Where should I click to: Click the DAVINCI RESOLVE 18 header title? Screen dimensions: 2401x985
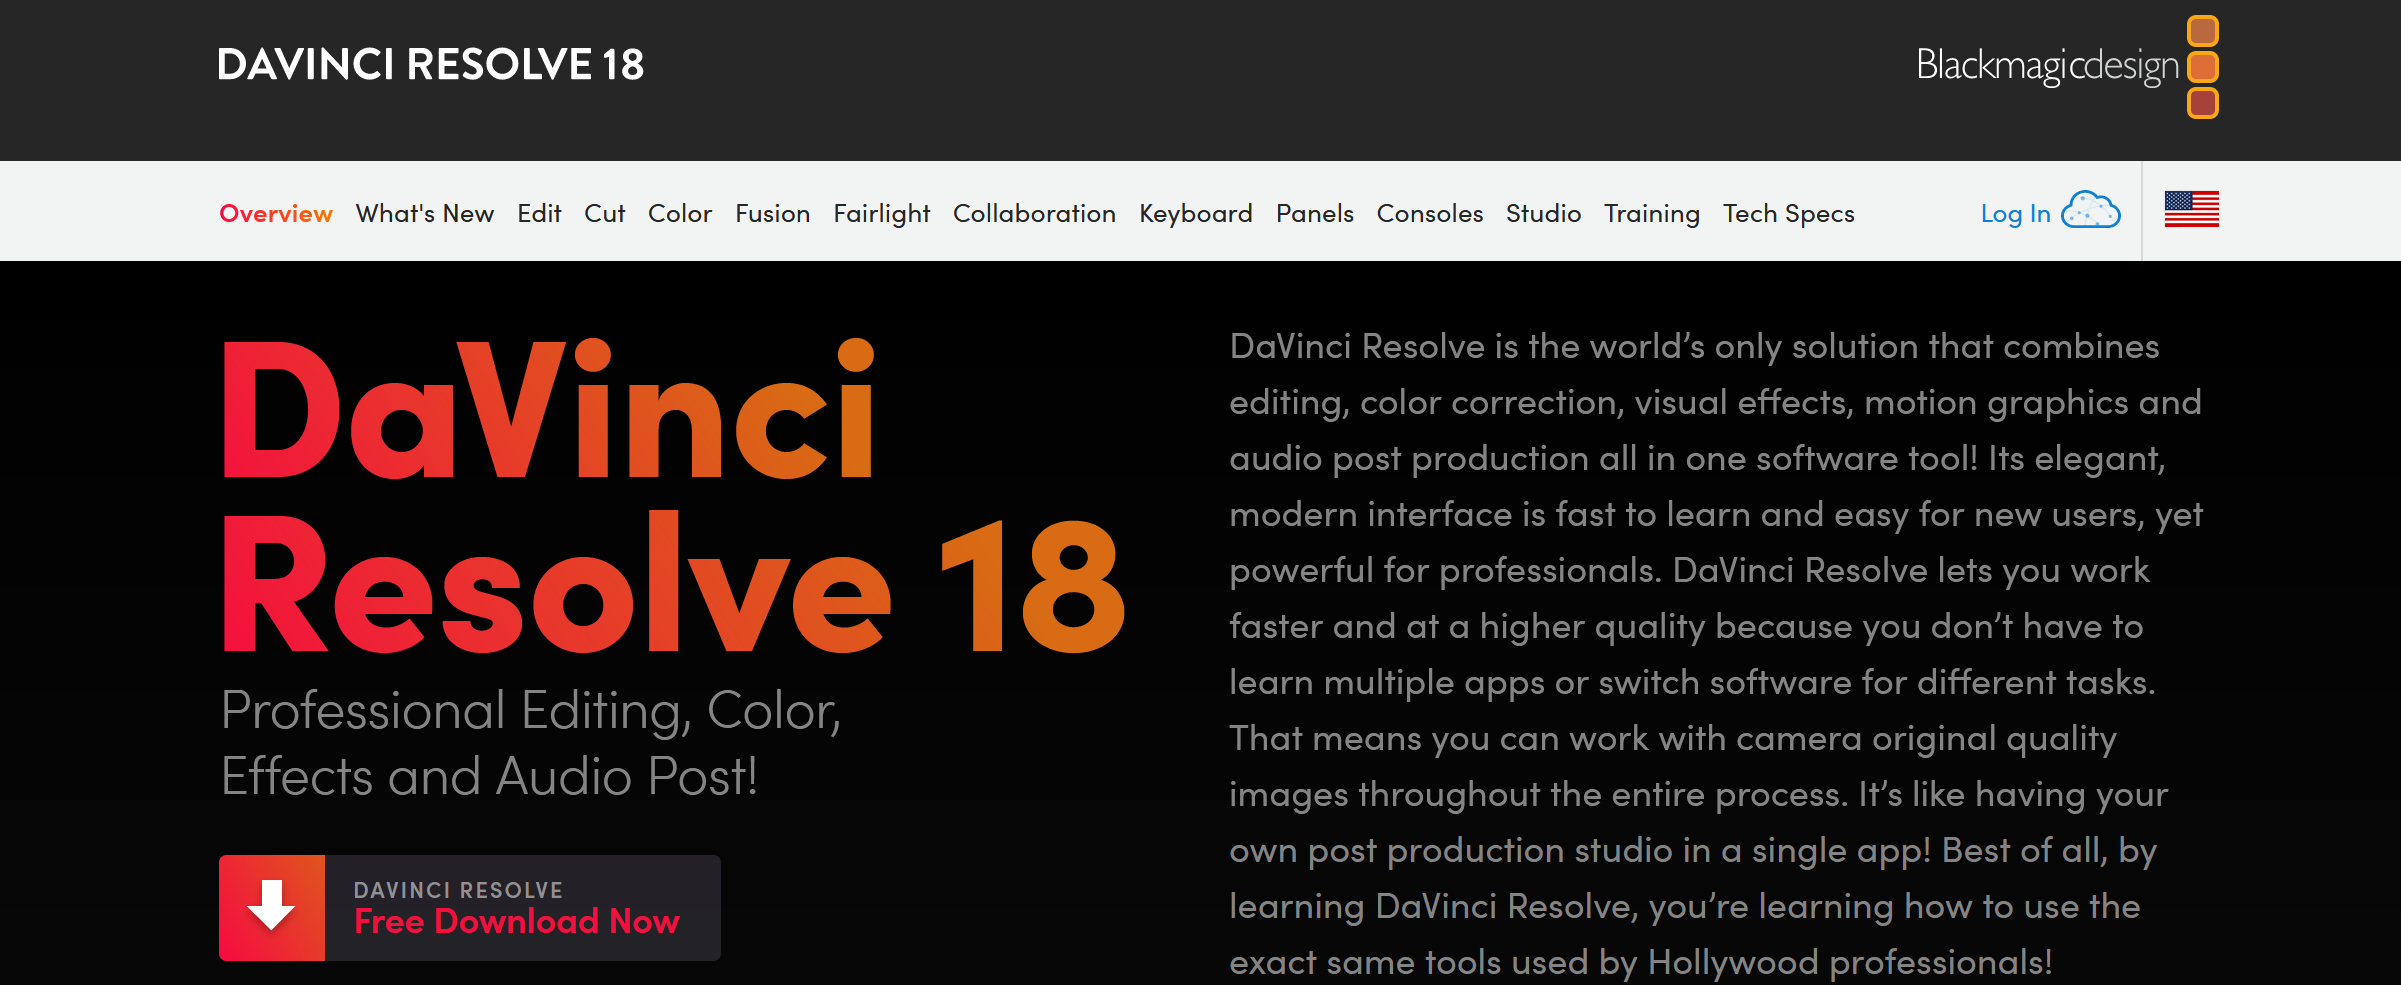point(430,64)
